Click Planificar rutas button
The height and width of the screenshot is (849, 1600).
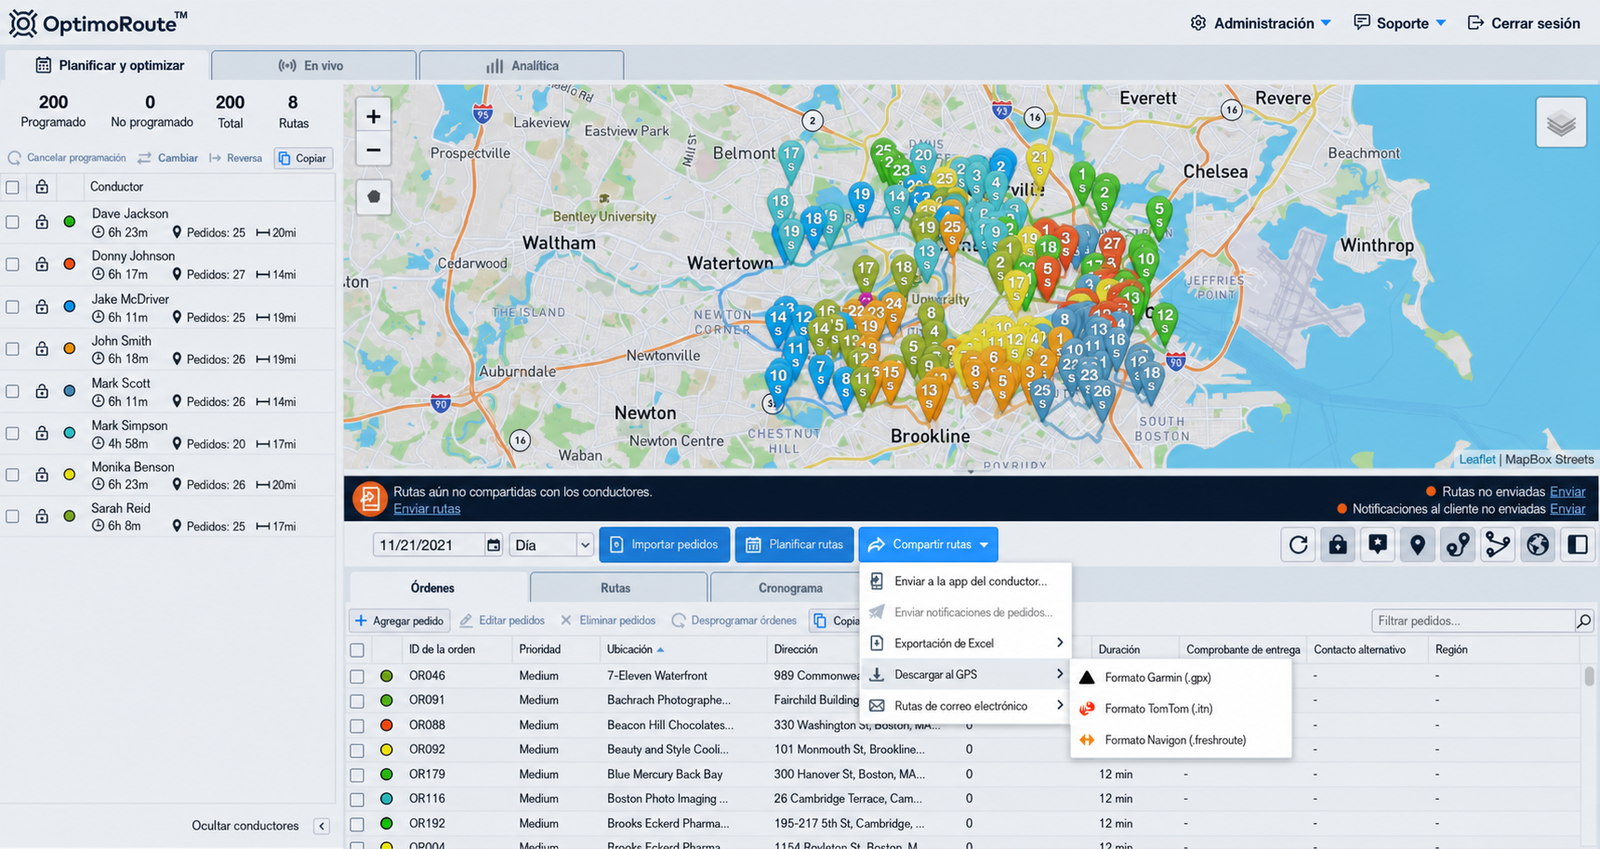[x=795, y=545]
